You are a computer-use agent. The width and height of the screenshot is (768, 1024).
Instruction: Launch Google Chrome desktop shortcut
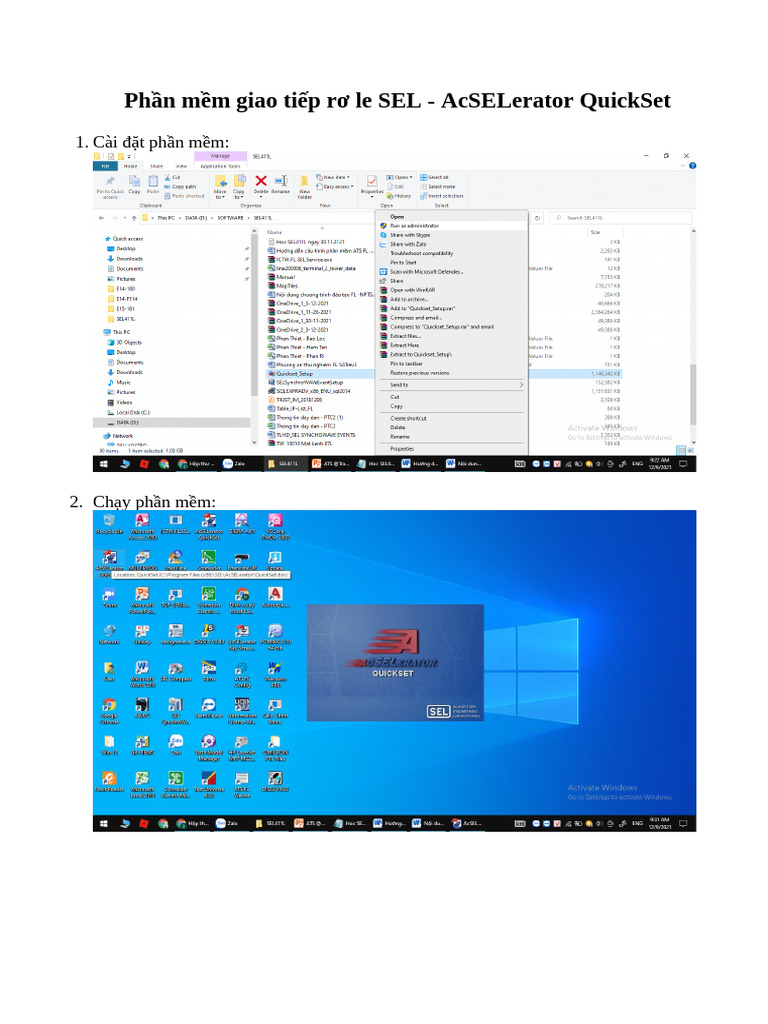pyautogui.click(x=109, y=711)
